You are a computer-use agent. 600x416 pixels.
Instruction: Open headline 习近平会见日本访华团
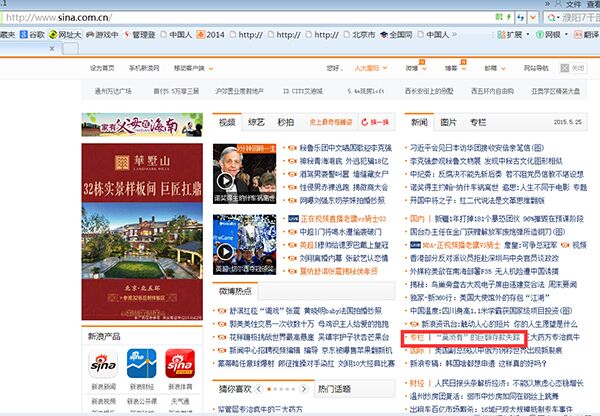pos(477,148)
